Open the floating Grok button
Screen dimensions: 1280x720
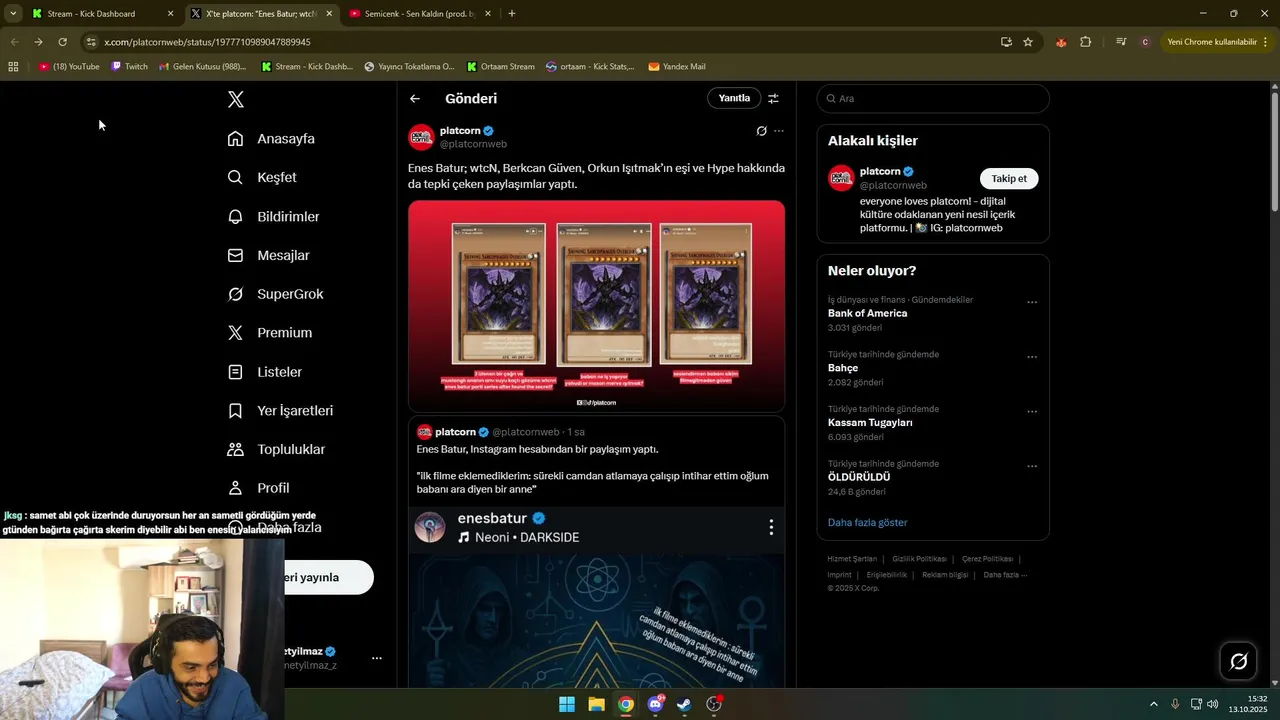pos(1238,661)
